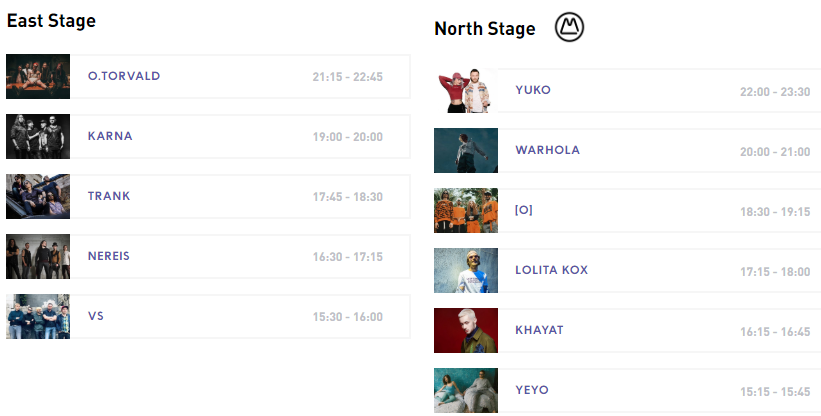
Task: Go to the KARNA artist page
Action: [110, 136]
